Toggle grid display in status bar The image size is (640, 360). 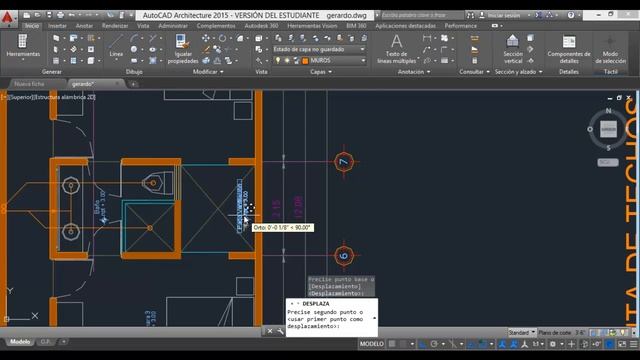tap(392, 344)
